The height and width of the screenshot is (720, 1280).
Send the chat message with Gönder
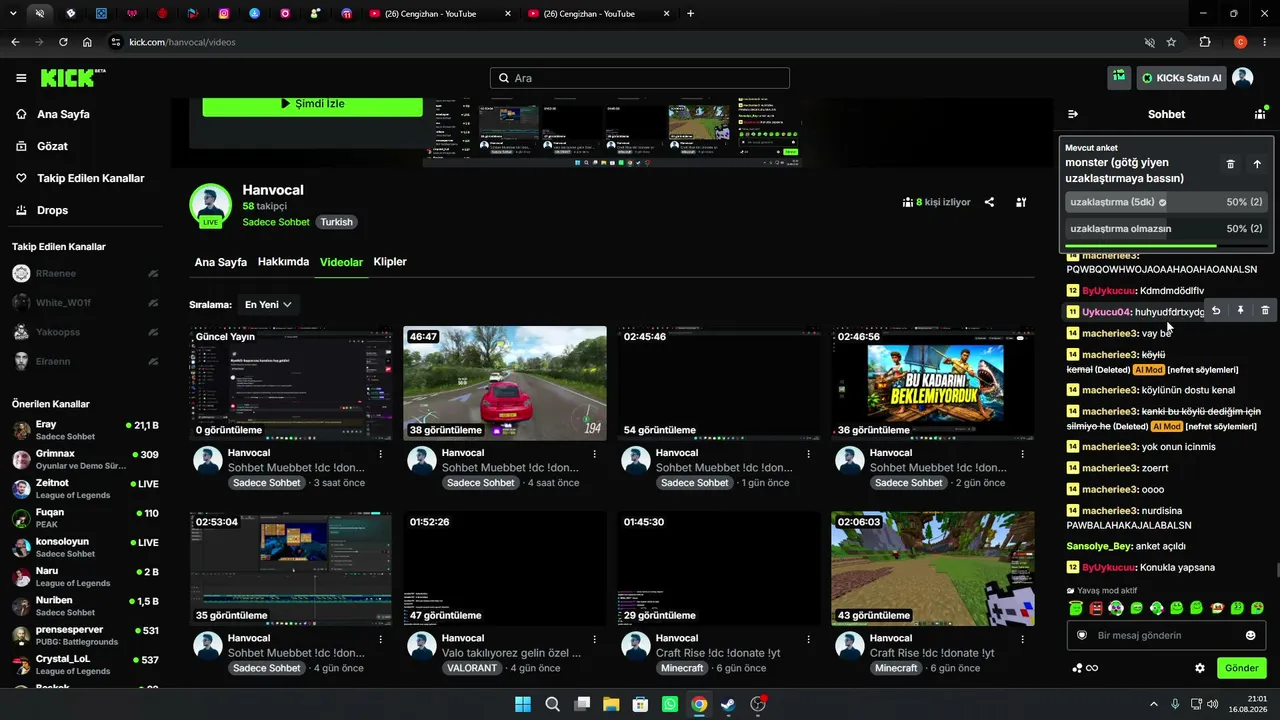click(x=1241, y=668)
